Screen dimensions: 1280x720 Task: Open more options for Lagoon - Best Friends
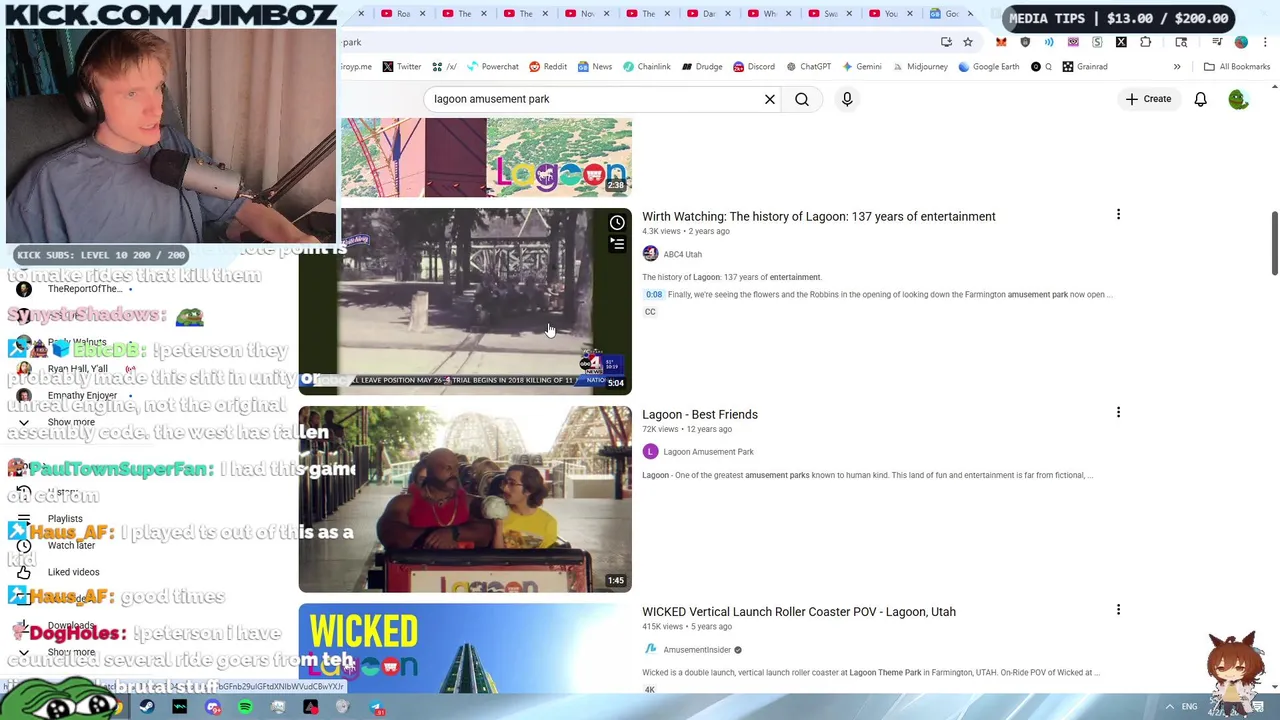coord(1118,412)
